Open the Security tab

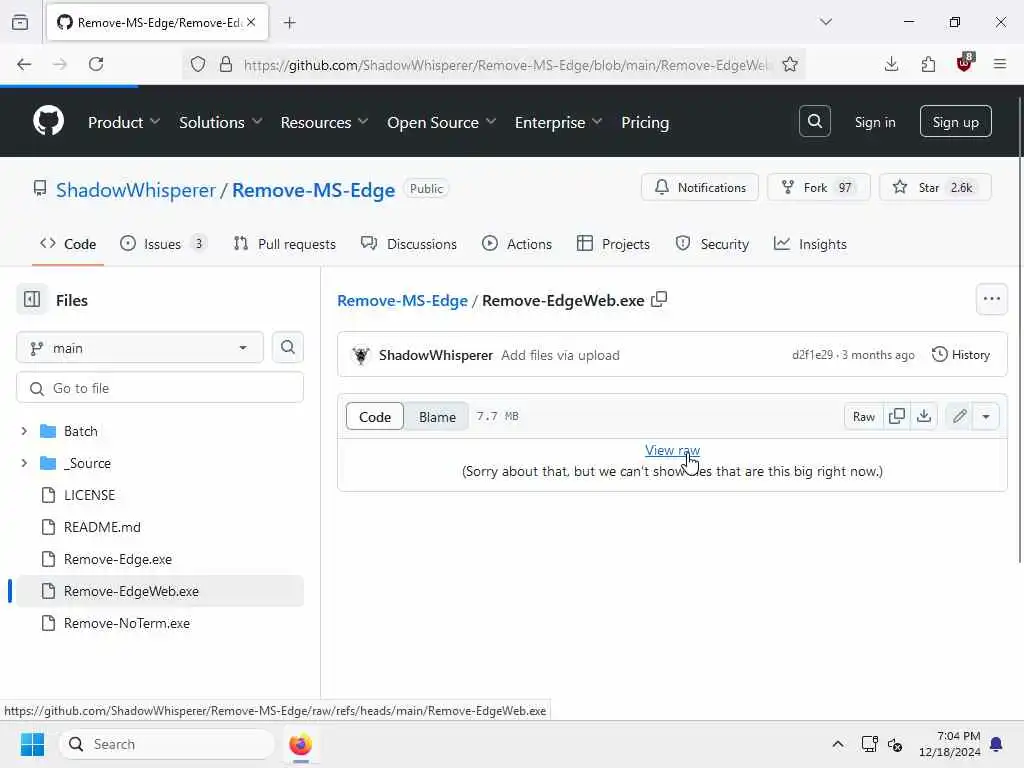[x=712, y=244]
